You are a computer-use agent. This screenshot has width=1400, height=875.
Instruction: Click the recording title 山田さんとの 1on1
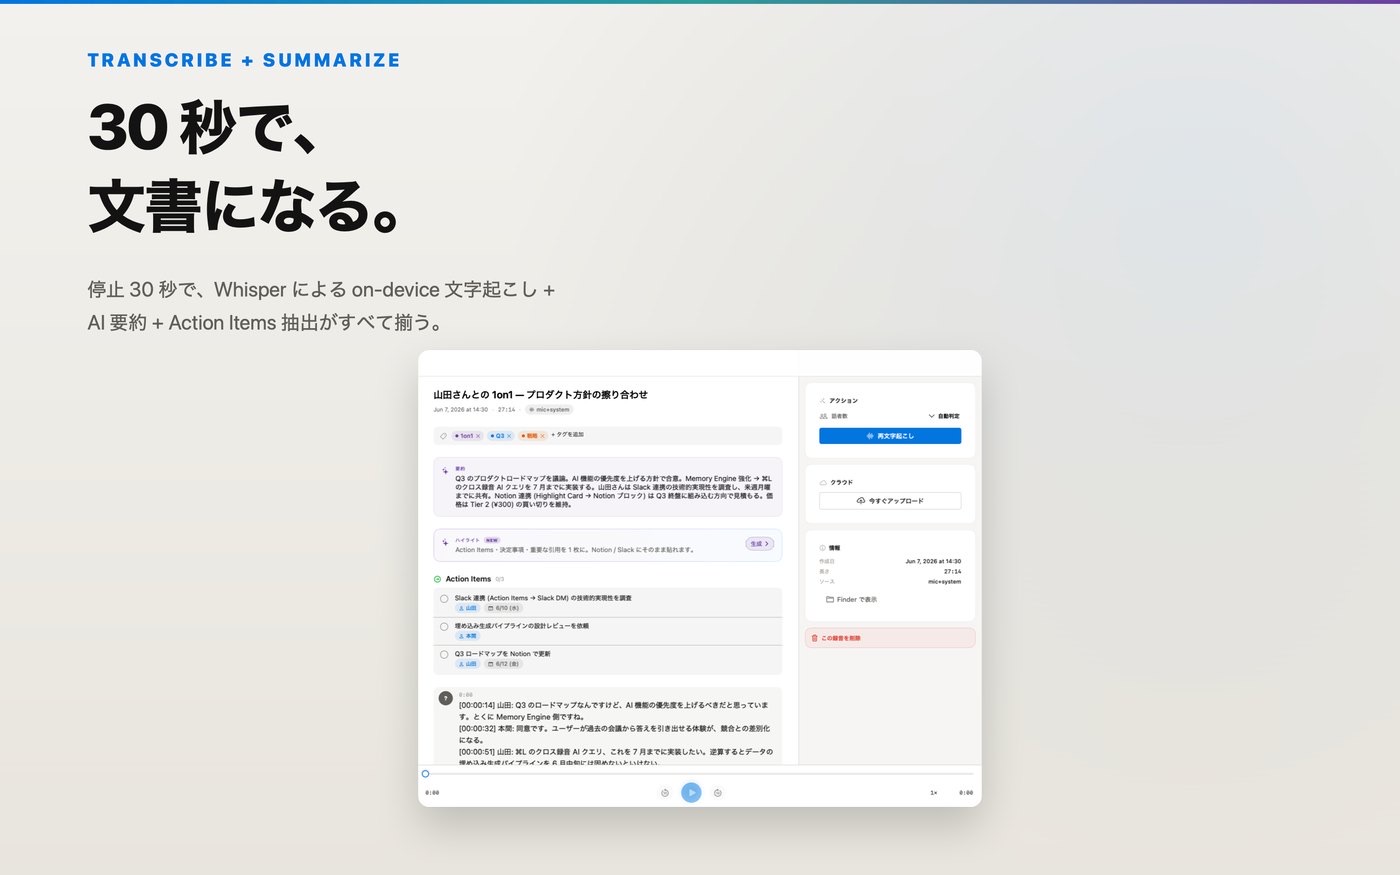[540, 395]
